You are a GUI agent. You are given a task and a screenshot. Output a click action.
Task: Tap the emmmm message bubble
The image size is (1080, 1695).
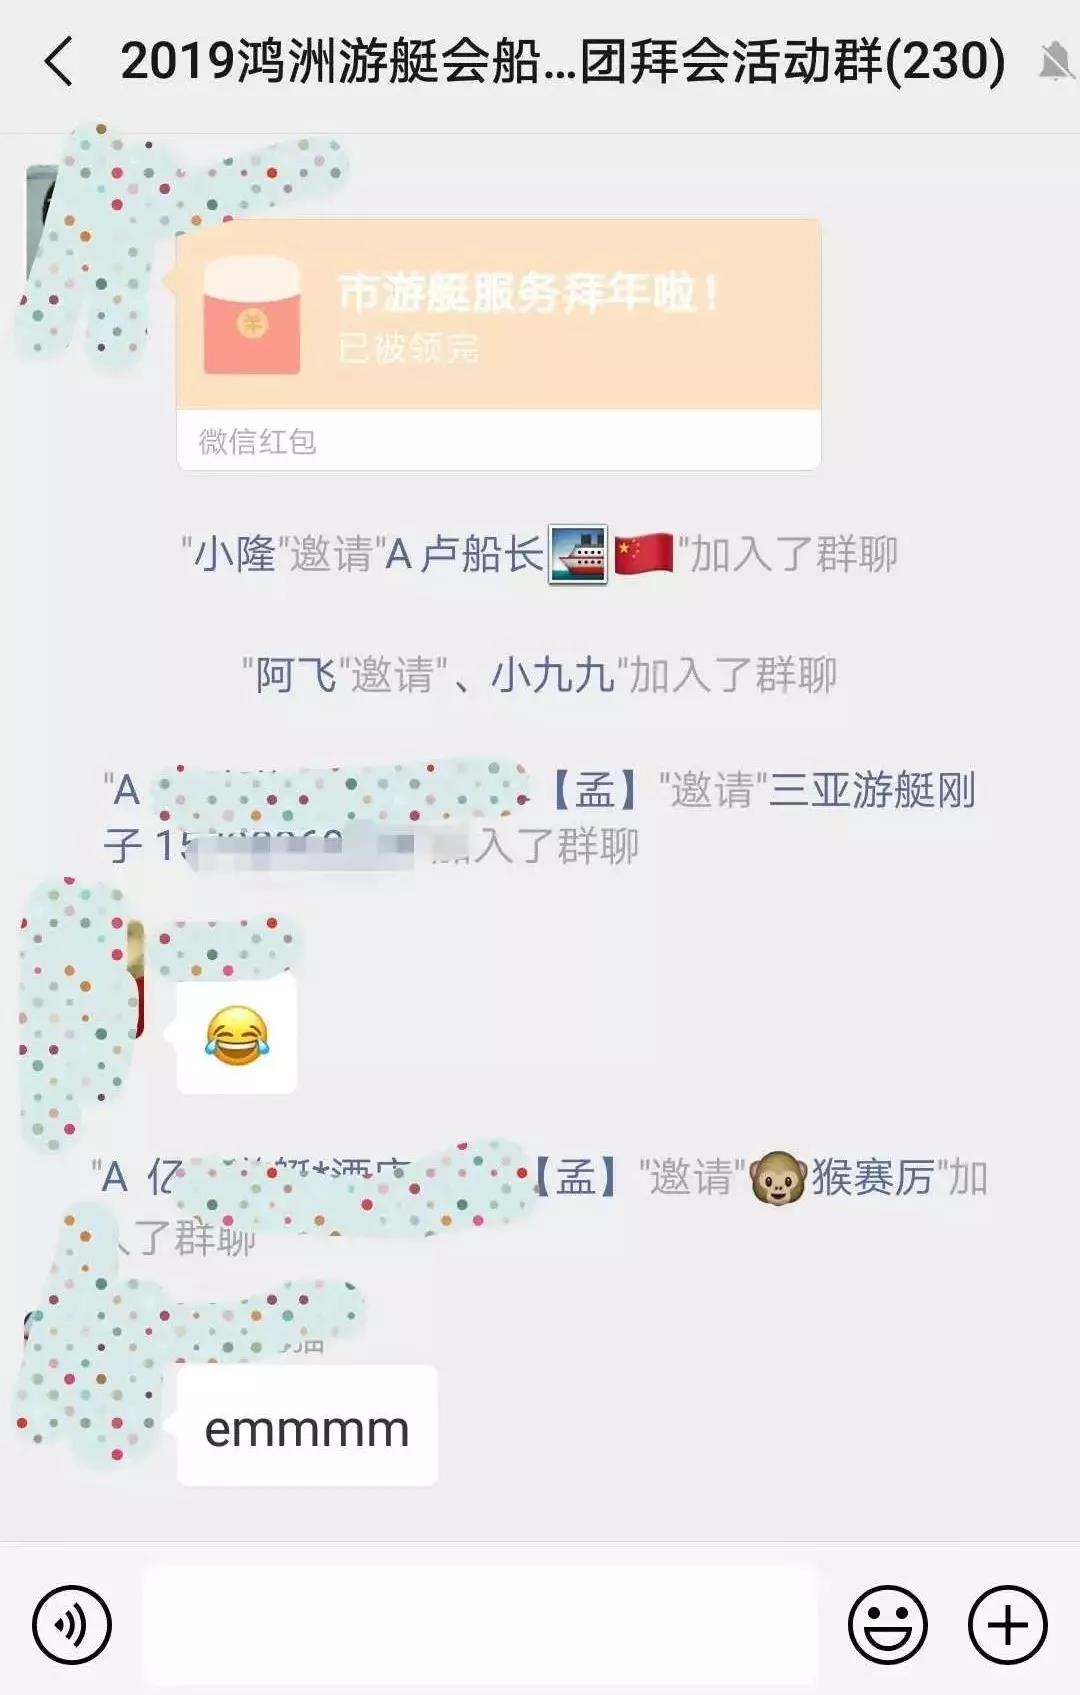point(307,1425)
